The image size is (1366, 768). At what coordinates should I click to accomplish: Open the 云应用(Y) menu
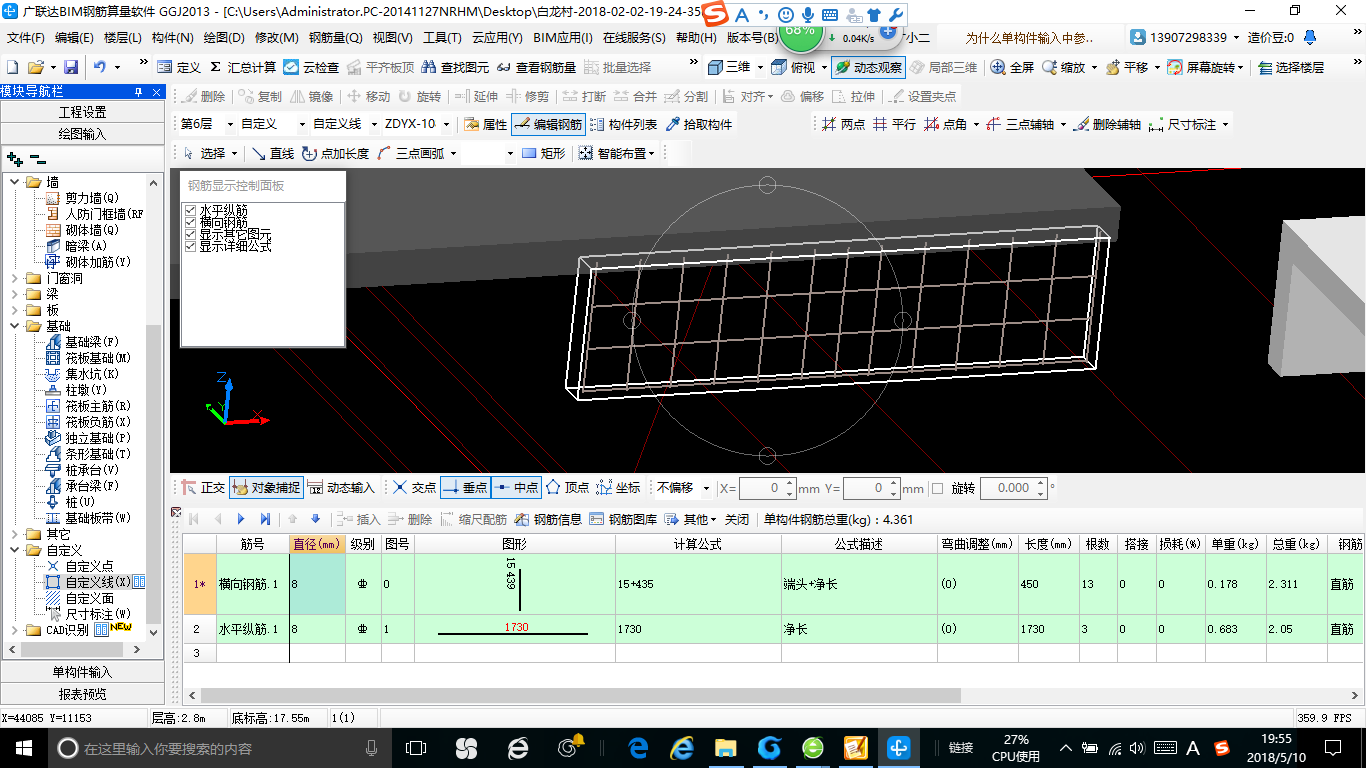[x=497, y=38]
